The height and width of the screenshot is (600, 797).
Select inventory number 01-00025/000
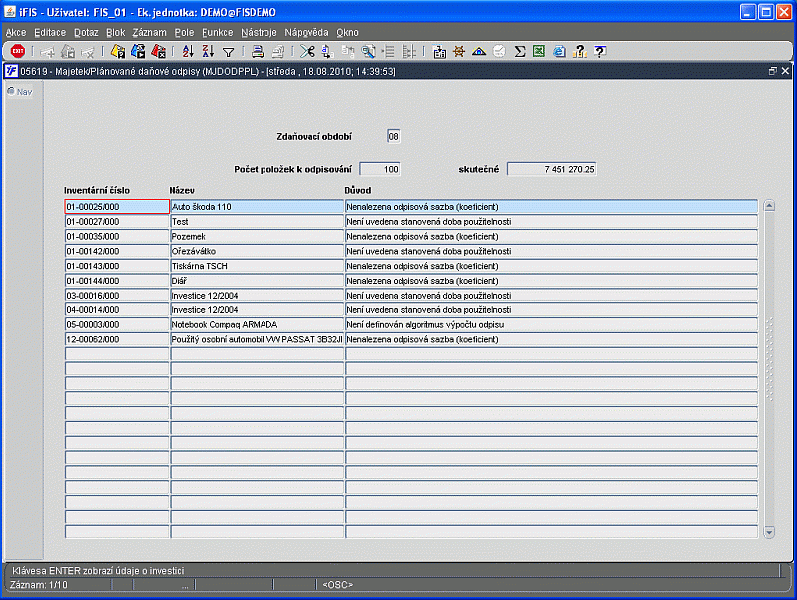(x=117, y=207)
